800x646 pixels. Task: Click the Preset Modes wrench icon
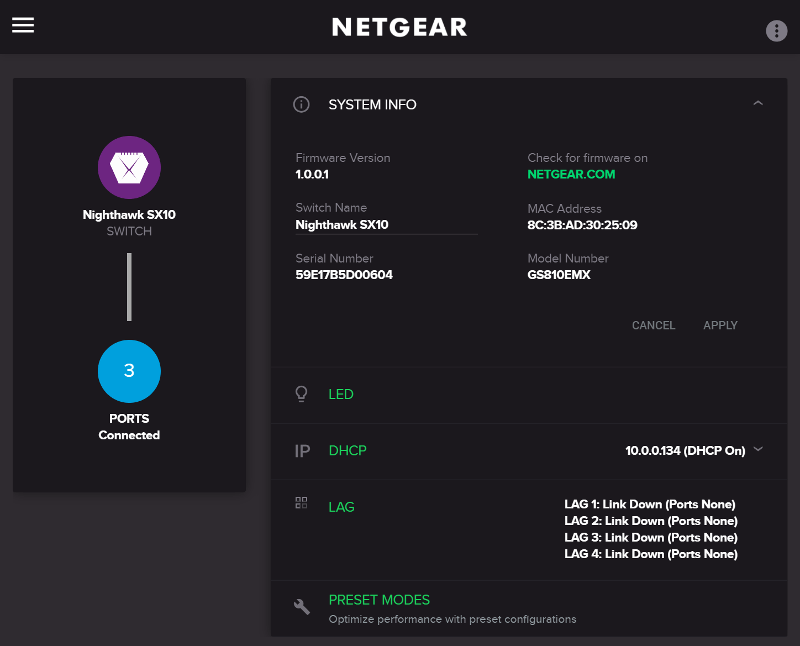click(302, 606)
